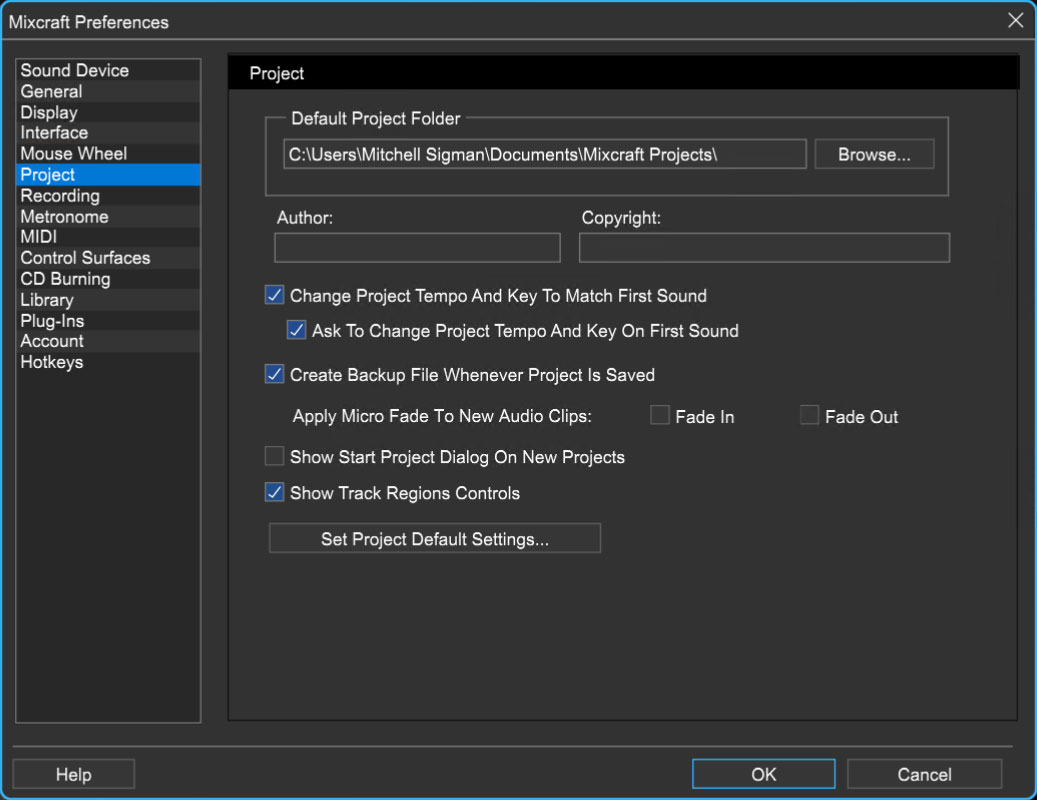Enable the Fade In micro fade checkbox
Screen dimensions: 1037x800
(x=659, y=415)
